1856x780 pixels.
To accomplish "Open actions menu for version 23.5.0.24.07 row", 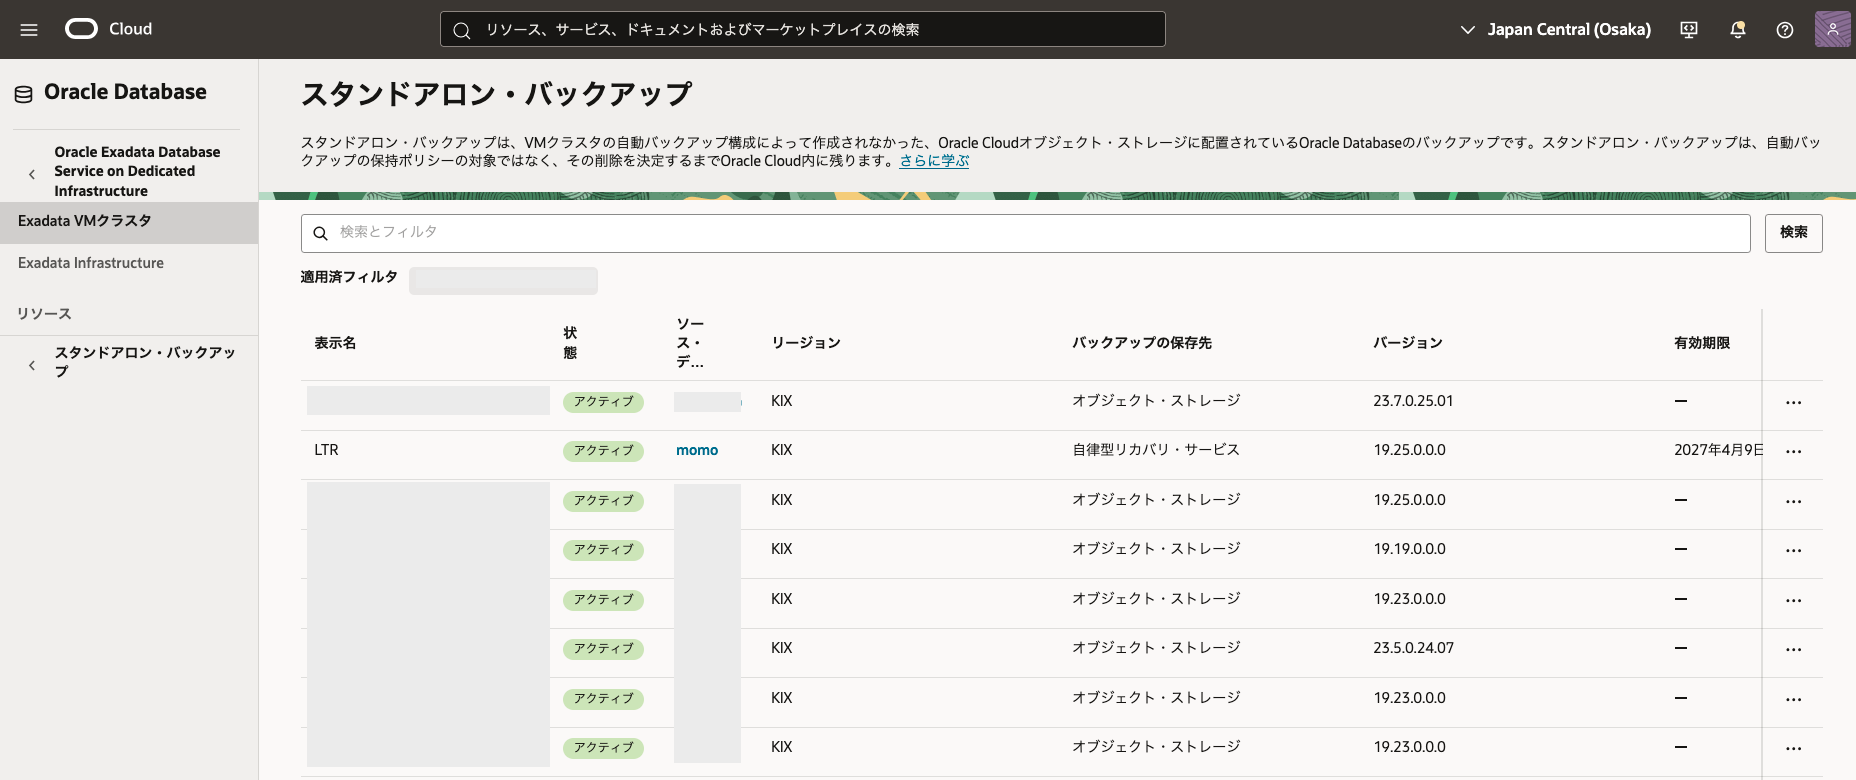I will [x=1793, y=650].
